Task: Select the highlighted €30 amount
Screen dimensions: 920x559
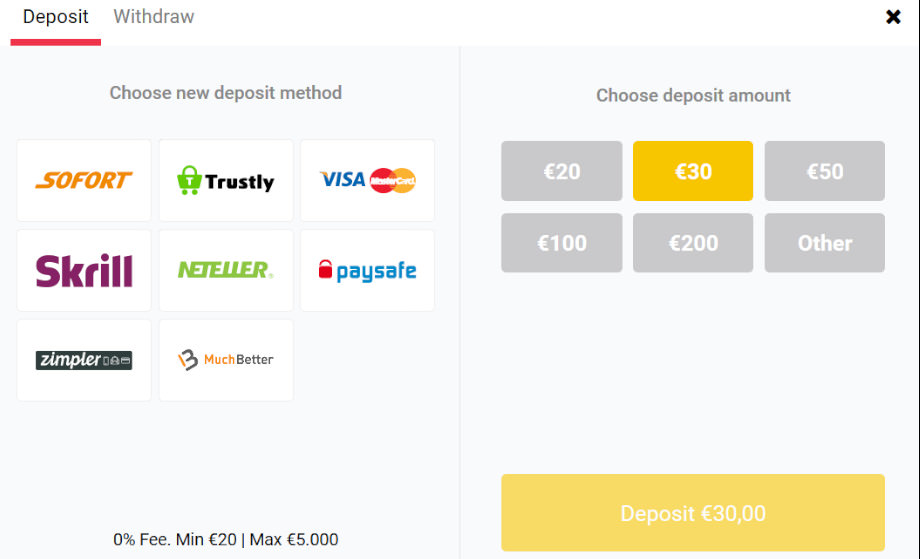Action: [693, 171]
